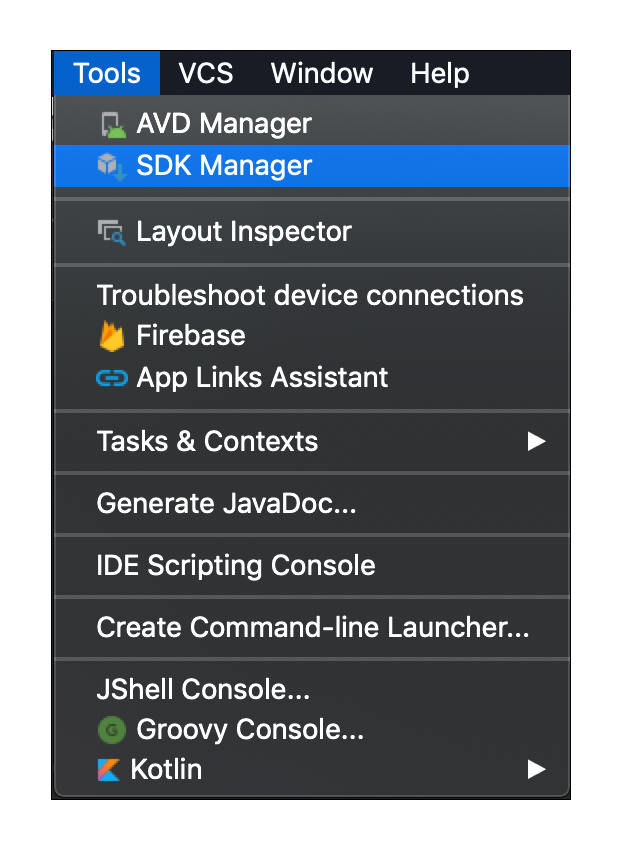Select the SDK Manager label
The image size is (622, 852).
[224, 166]
